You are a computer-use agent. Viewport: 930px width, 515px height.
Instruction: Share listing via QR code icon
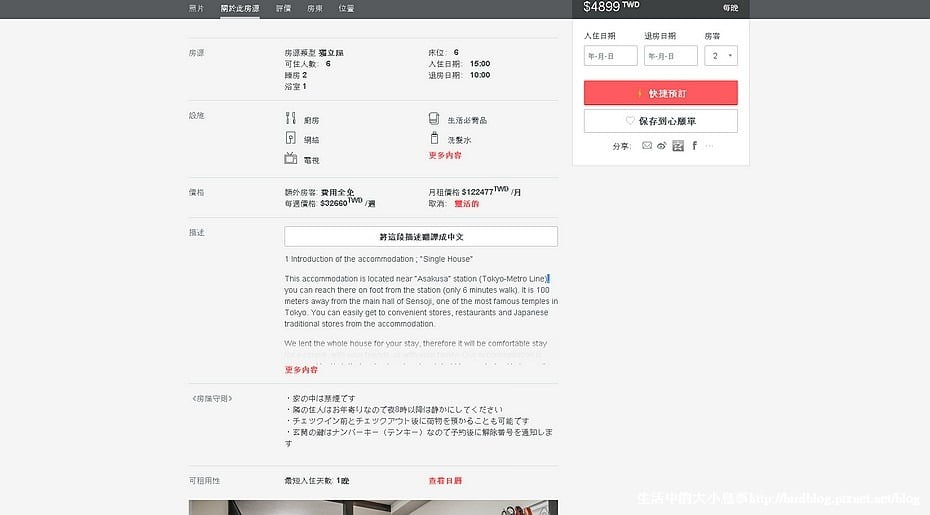pos(678,145)
